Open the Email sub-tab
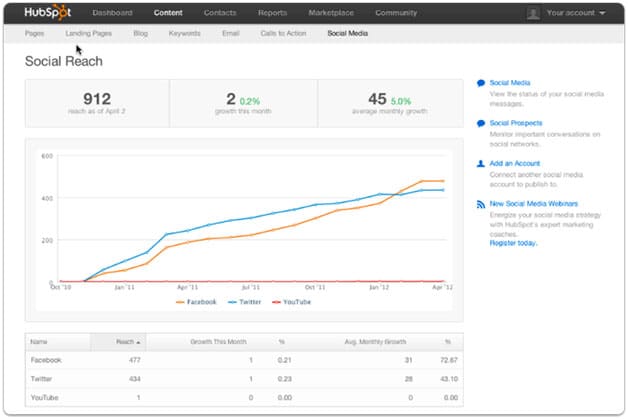The width and height of the screenshot is (628, 419). [231, 33]
